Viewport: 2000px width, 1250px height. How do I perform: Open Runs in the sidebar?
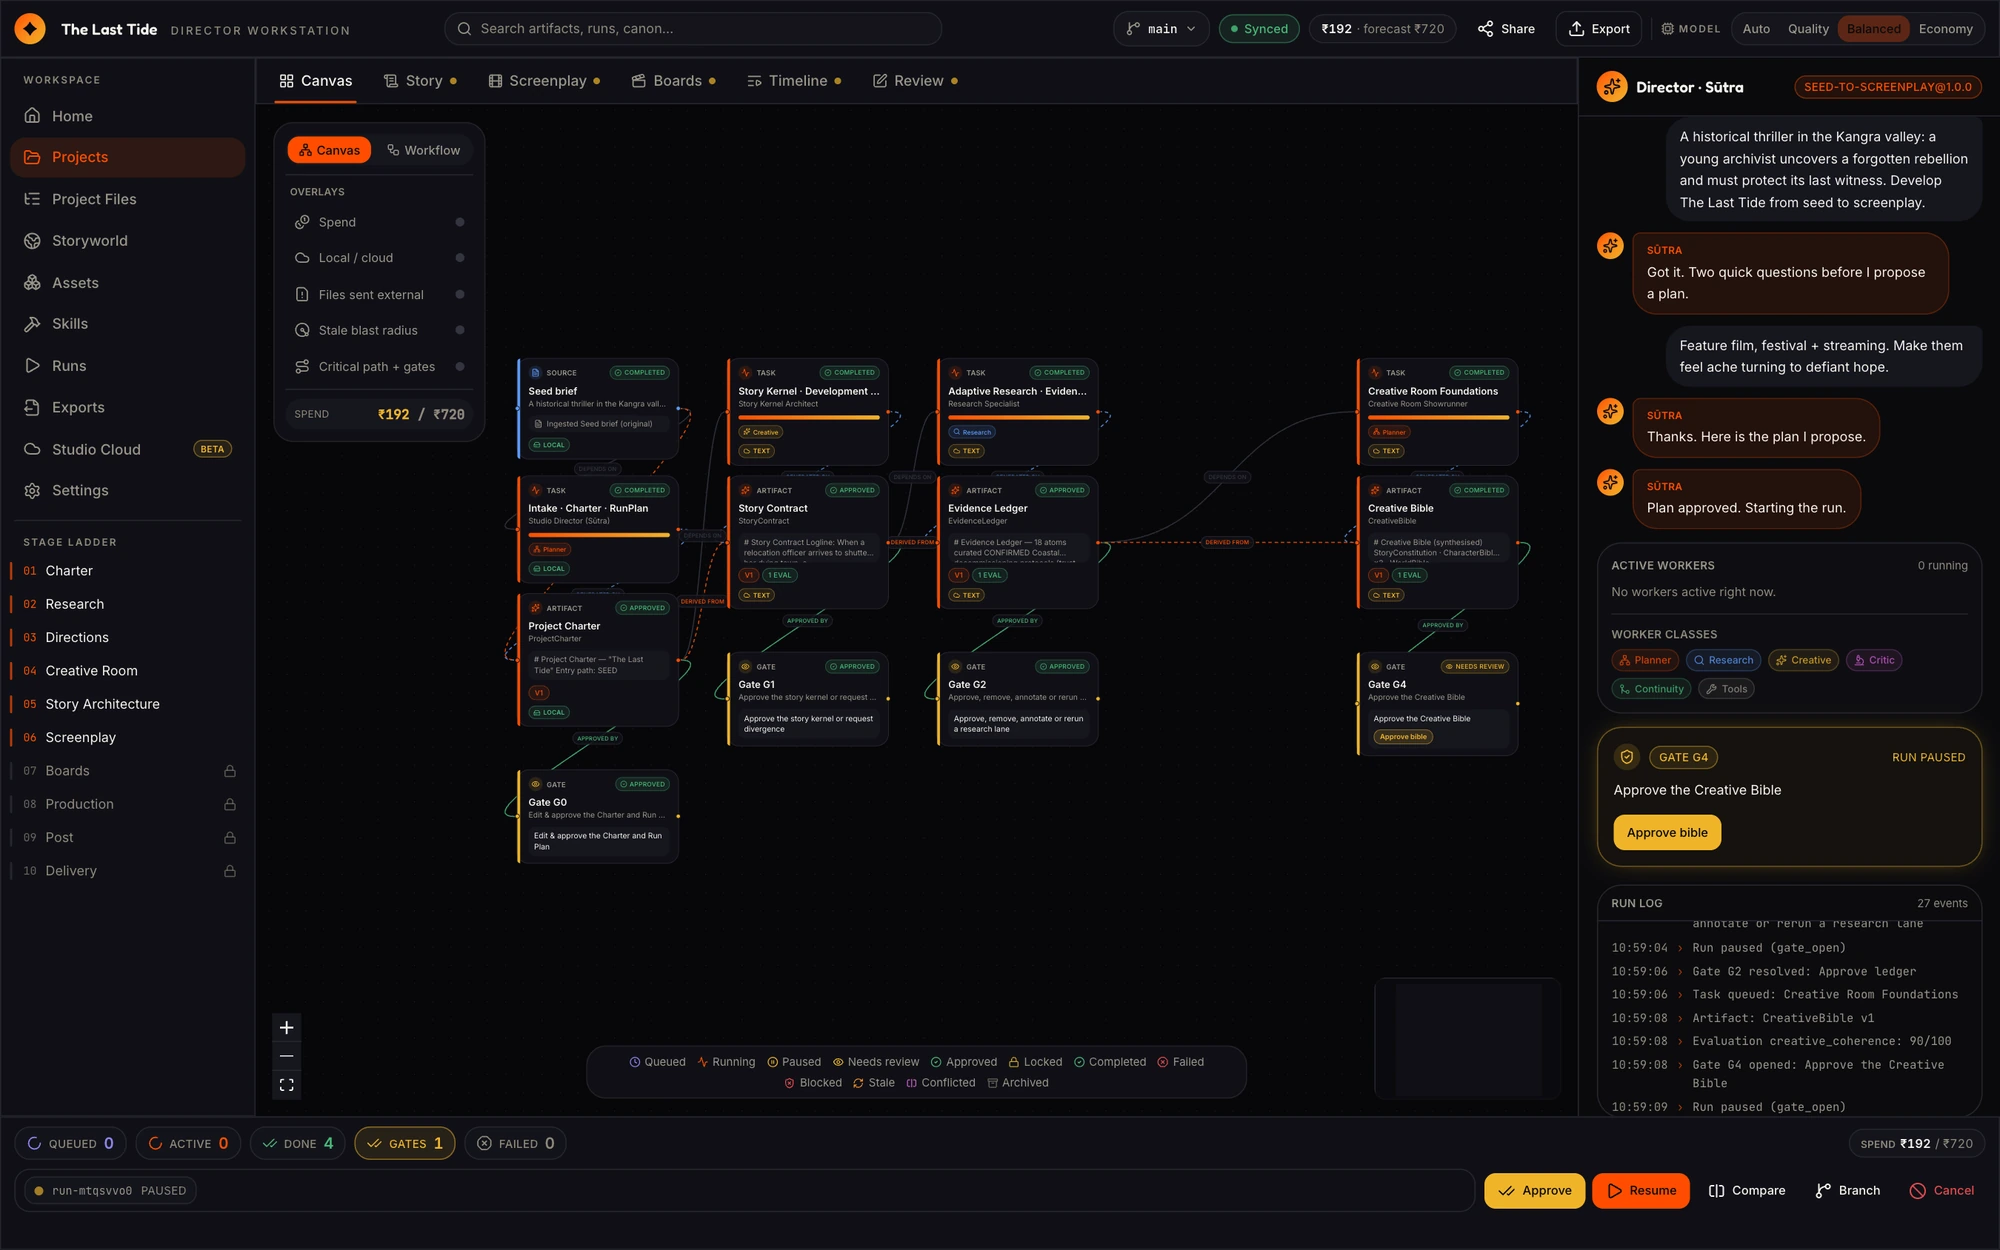[127, 366]
